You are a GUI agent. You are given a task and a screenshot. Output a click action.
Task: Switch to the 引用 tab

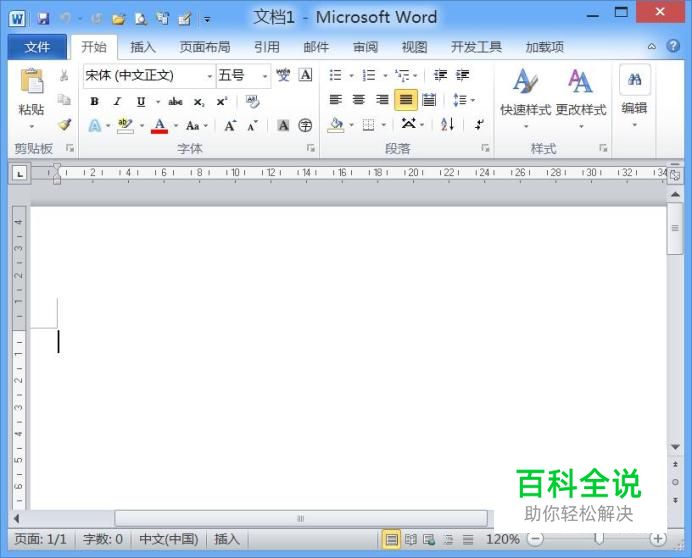coord(267,47)
